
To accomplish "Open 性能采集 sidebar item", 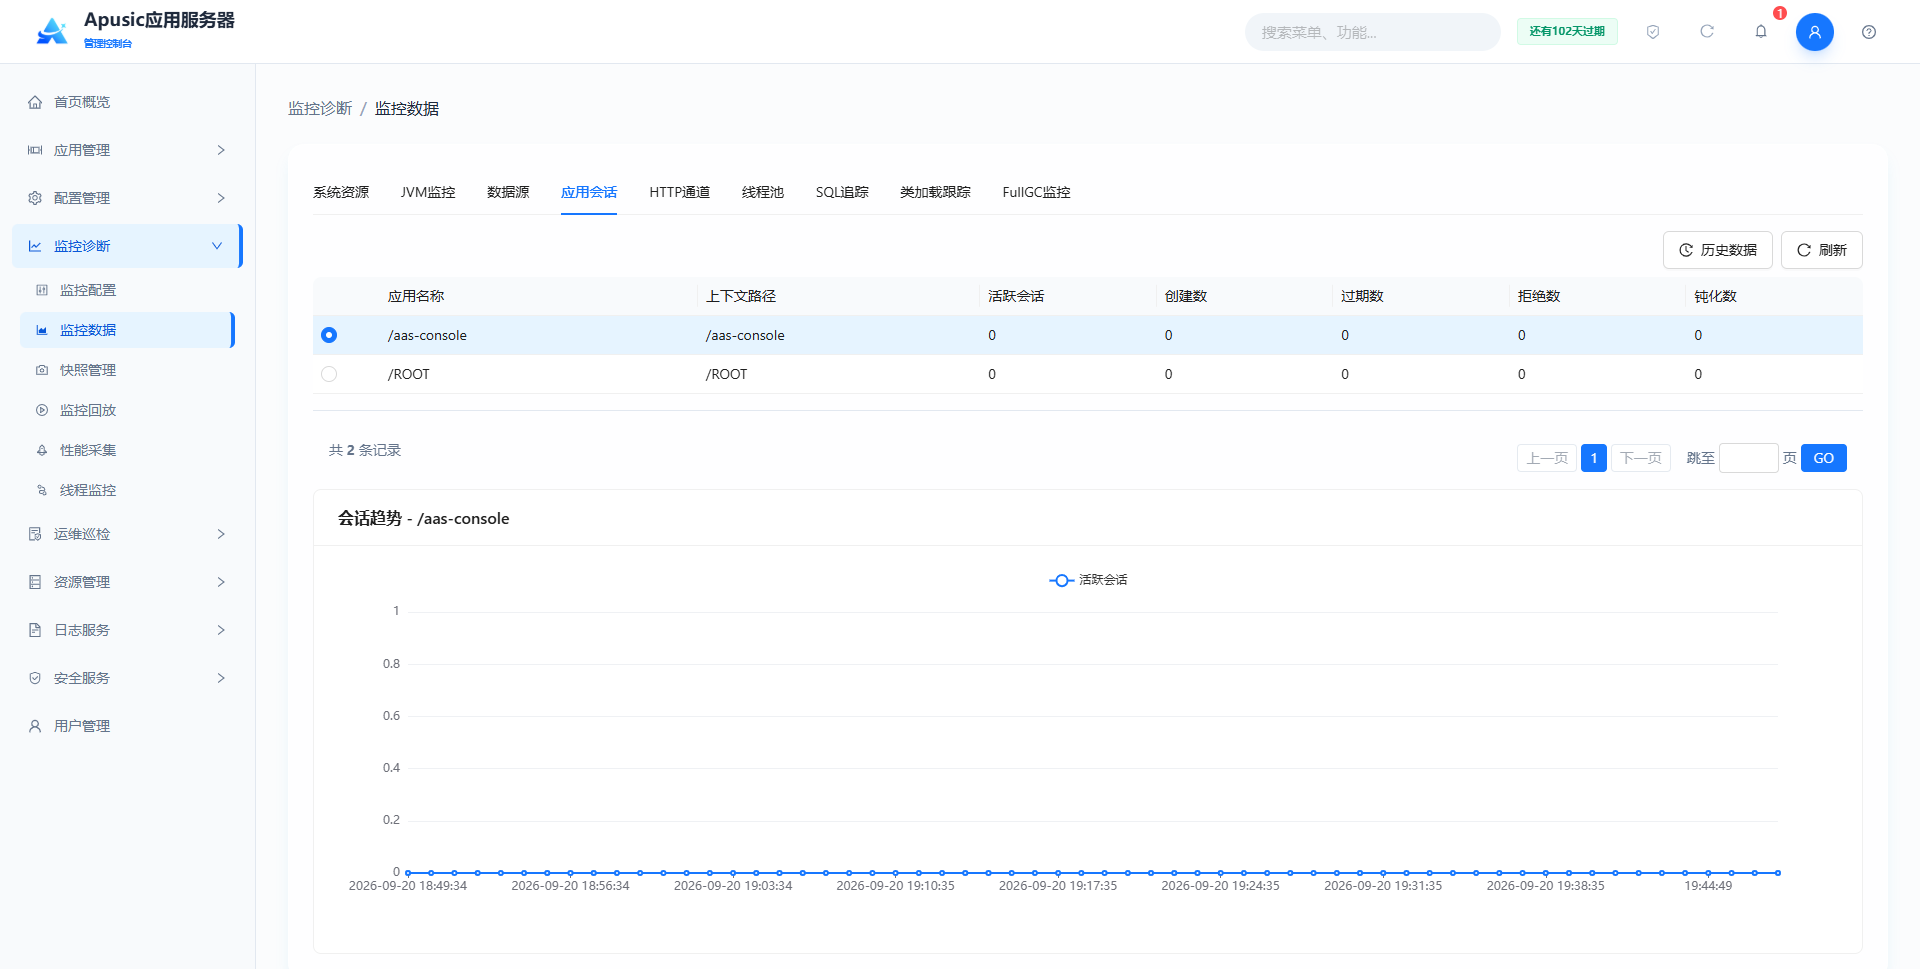I will (x=128, y=450).
